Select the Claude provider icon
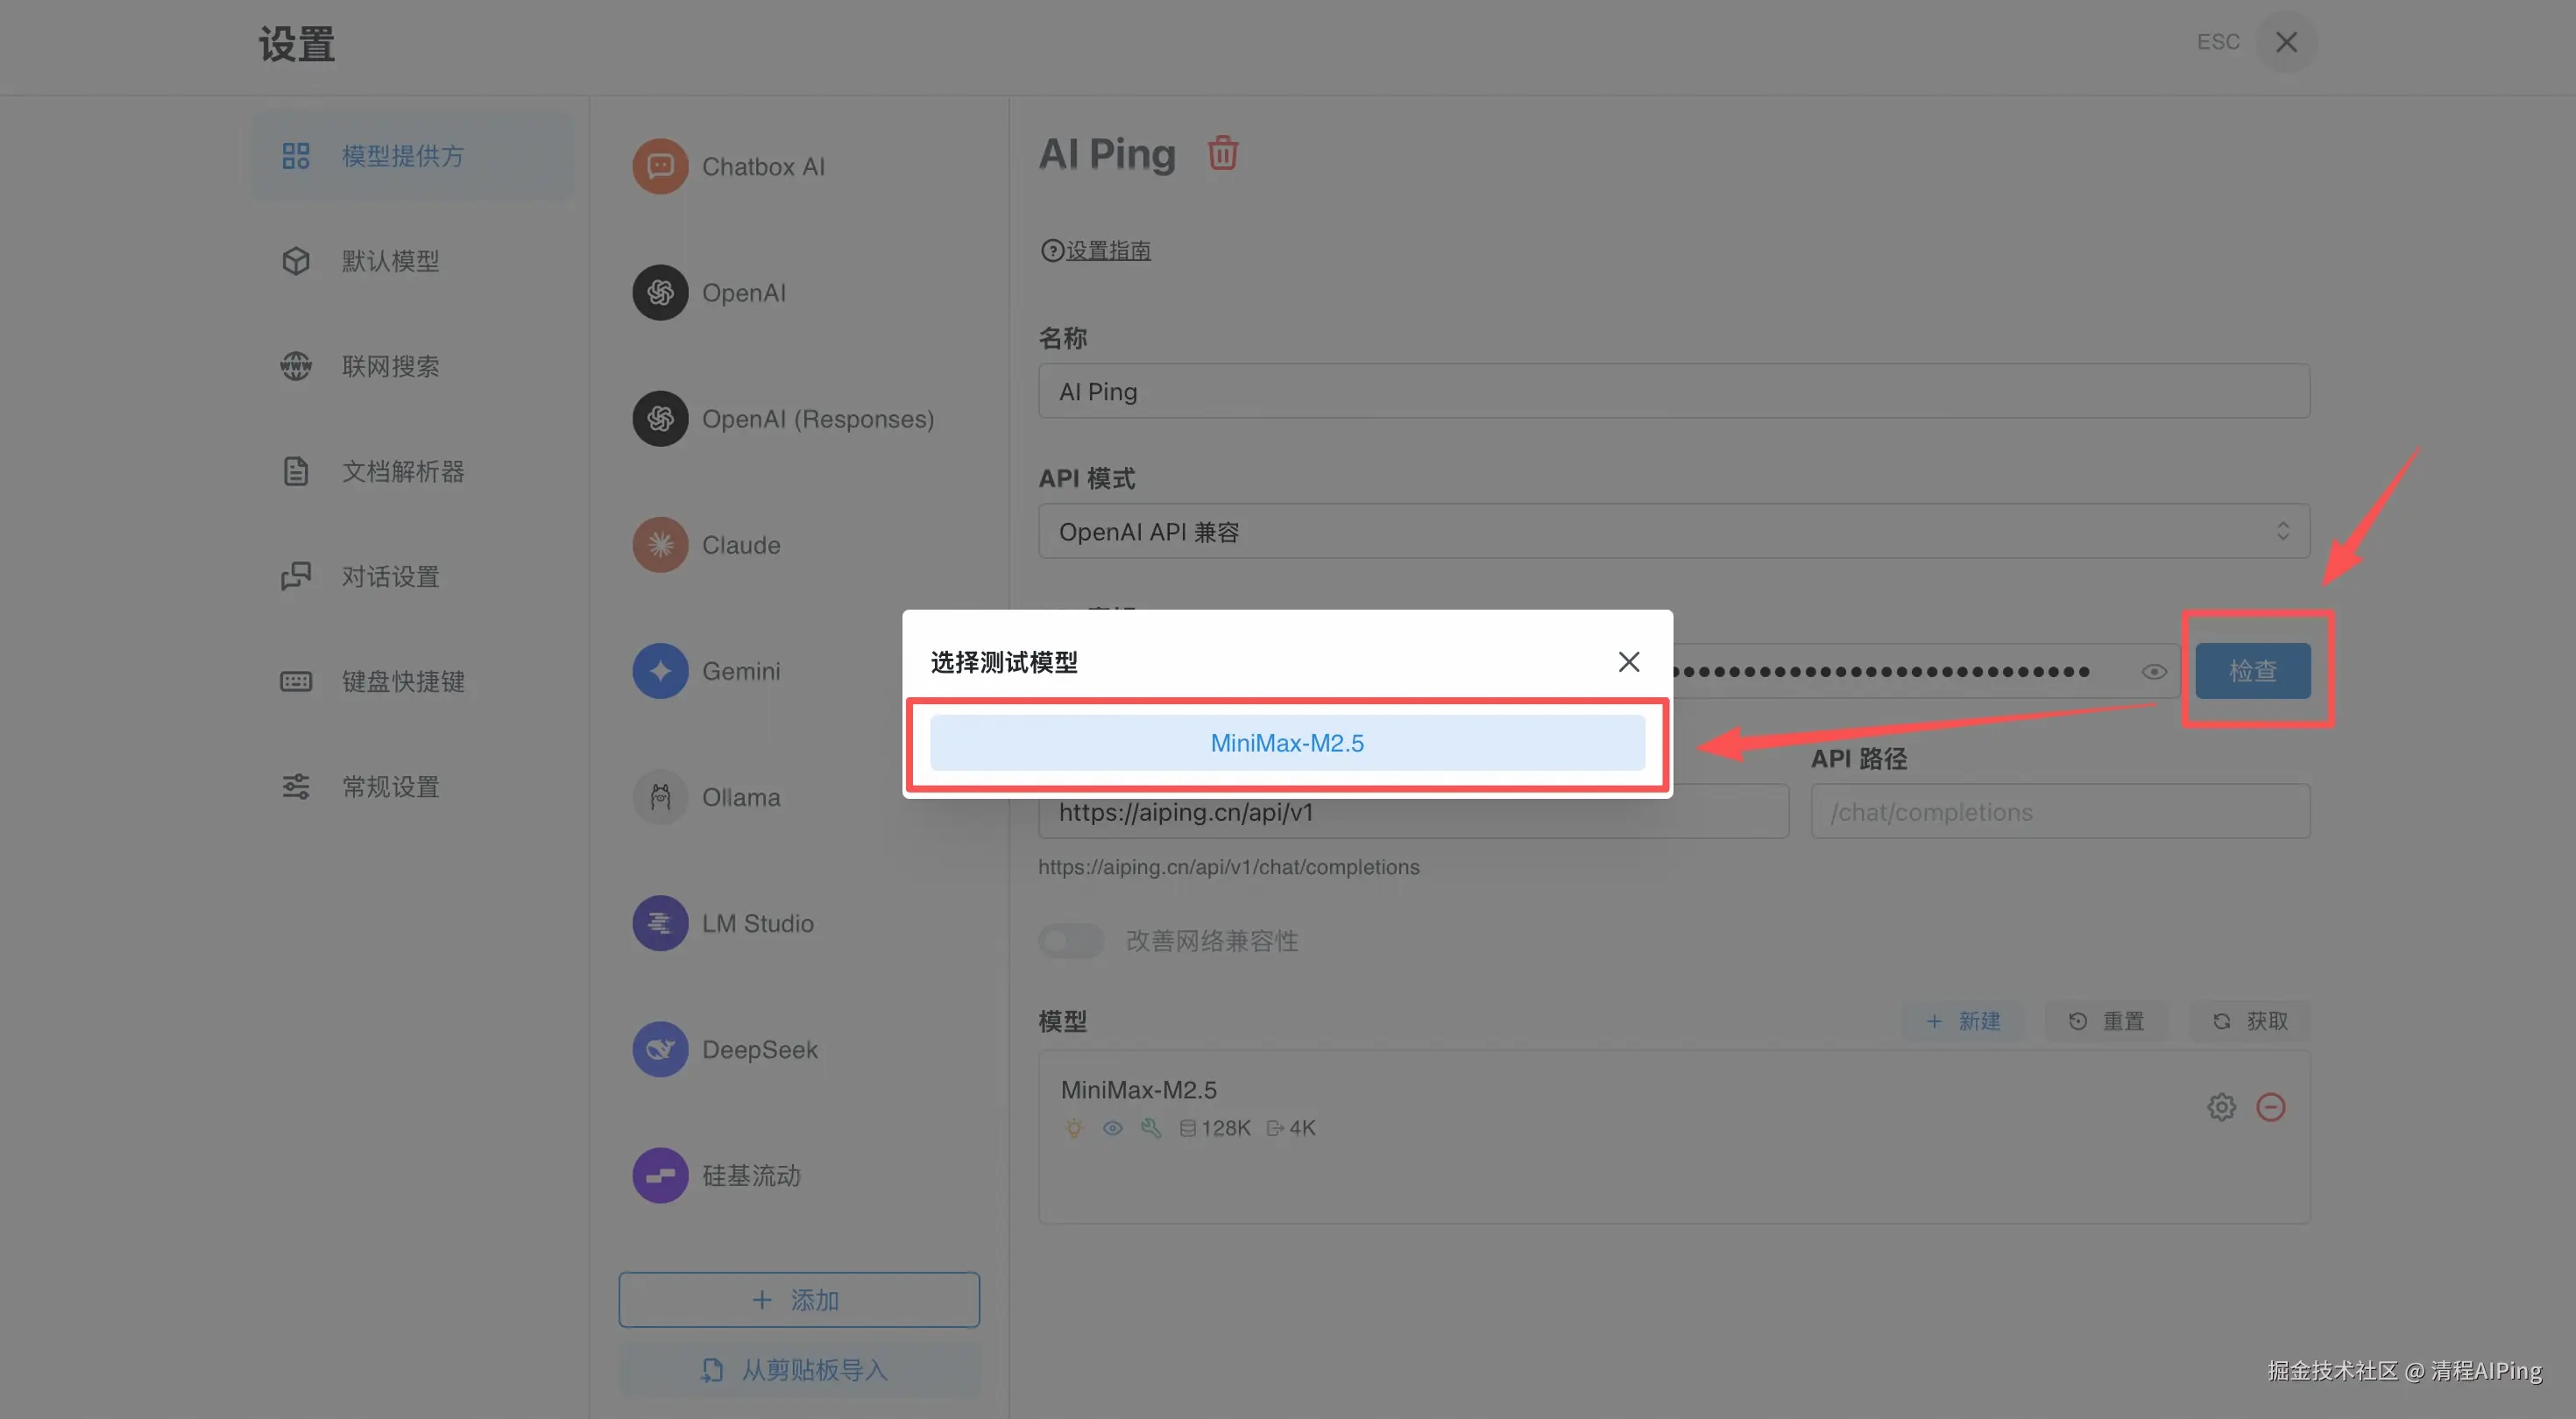This screenshot has height=1419, width=2576. tap(660, 545)
